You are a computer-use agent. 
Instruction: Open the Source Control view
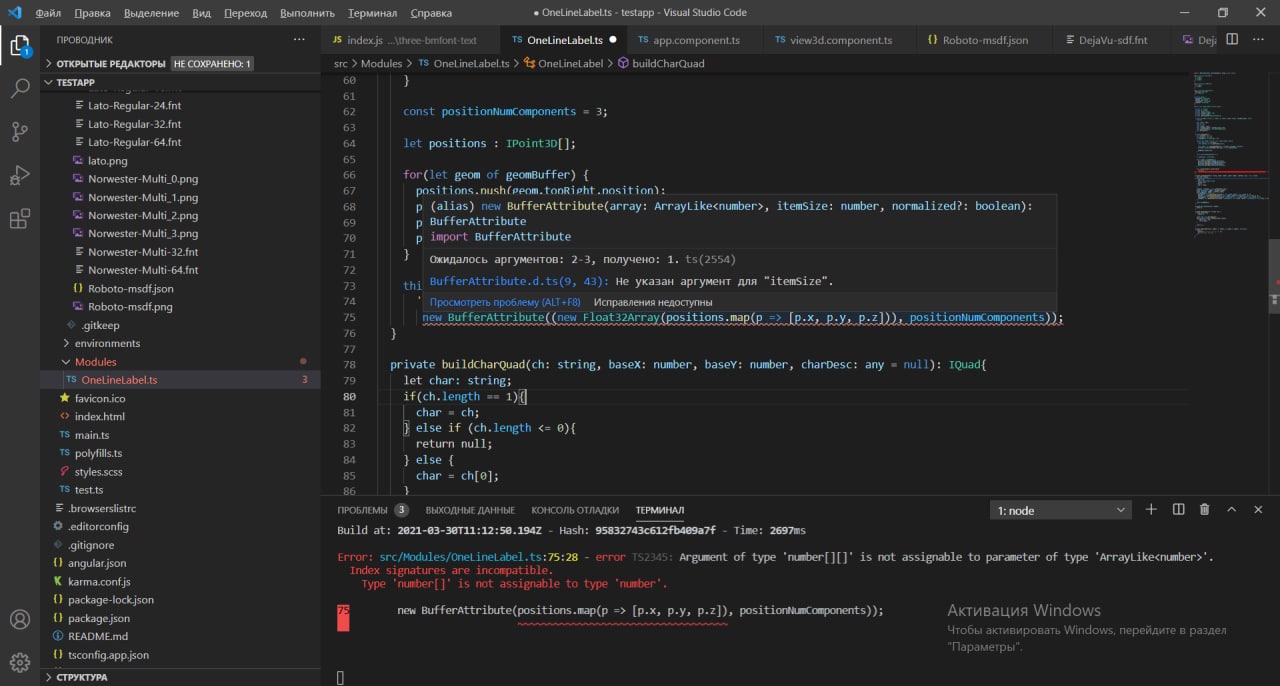(20, 131)
